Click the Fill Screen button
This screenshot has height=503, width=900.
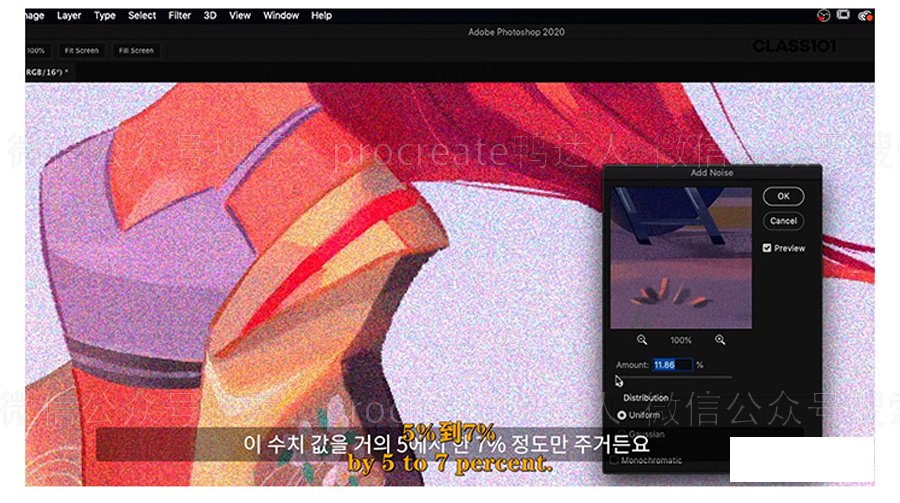point(136,51)
